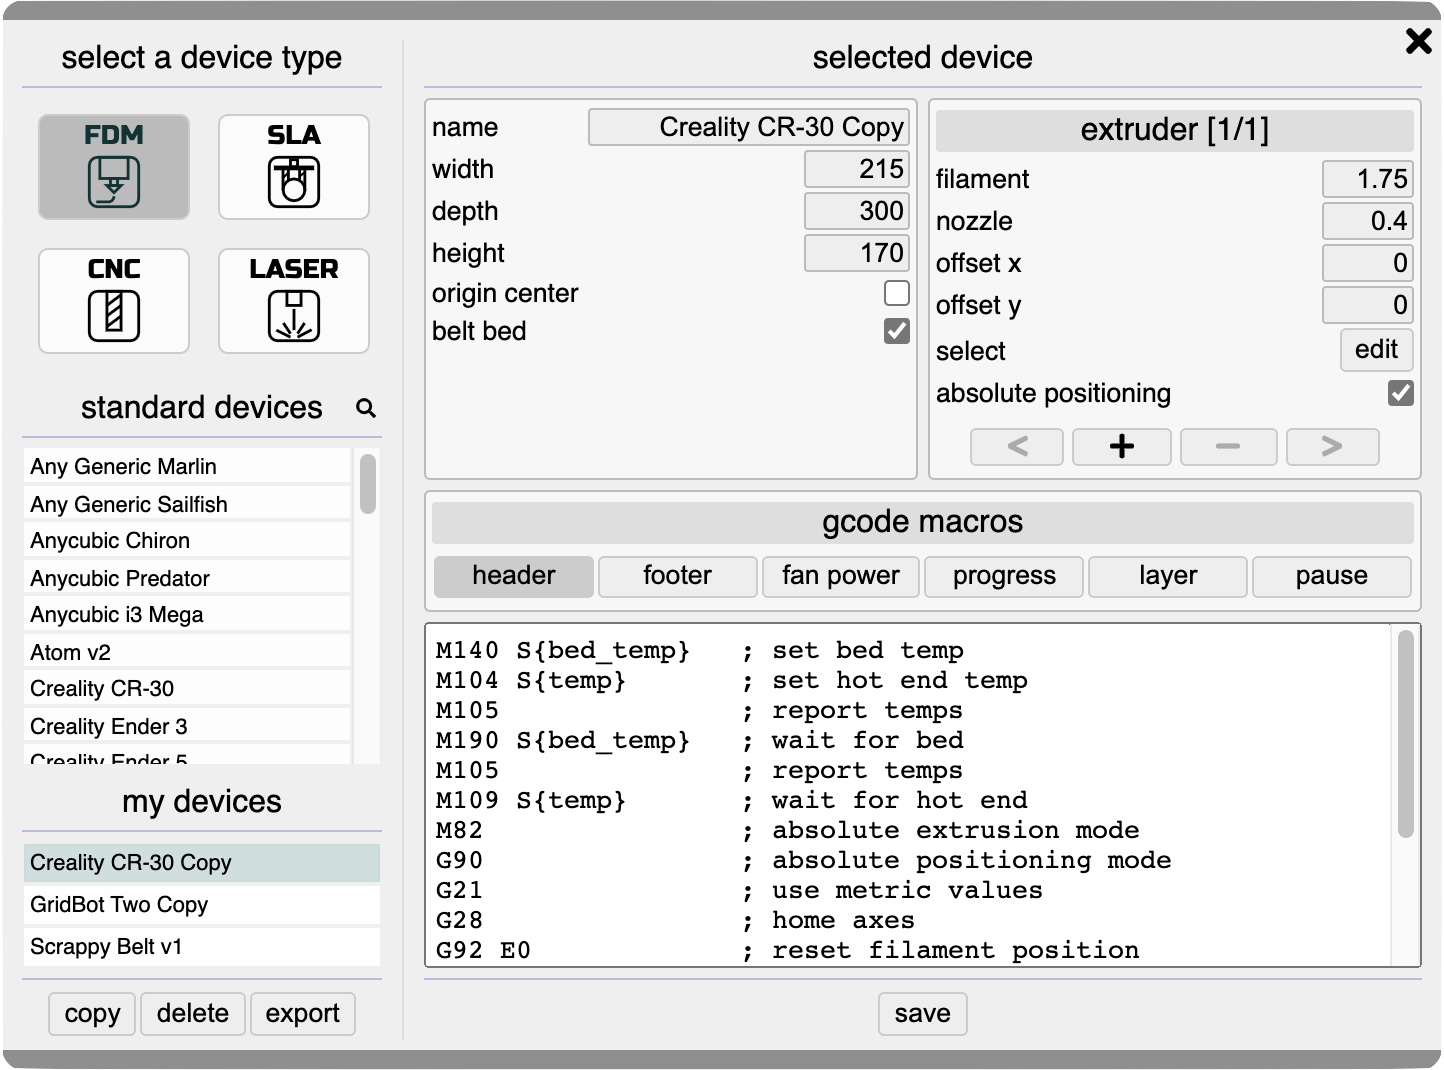
Task: Open the standard devices search icon
Action: (x=366, y=408)
